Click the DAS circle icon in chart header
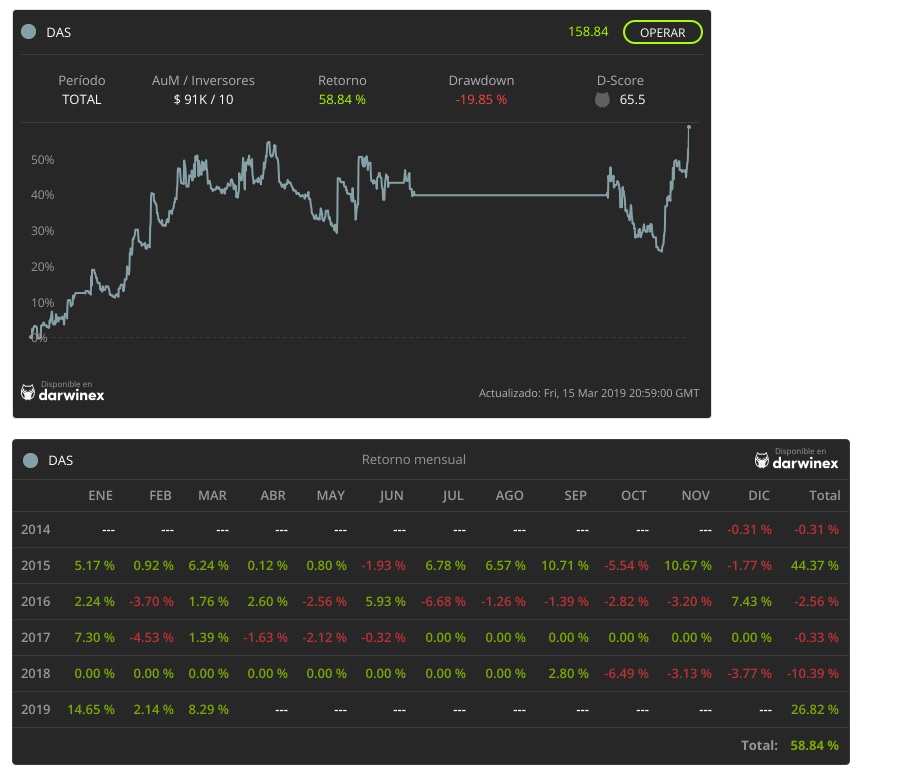This screenshot has height=772, width=900. point(30,32)
